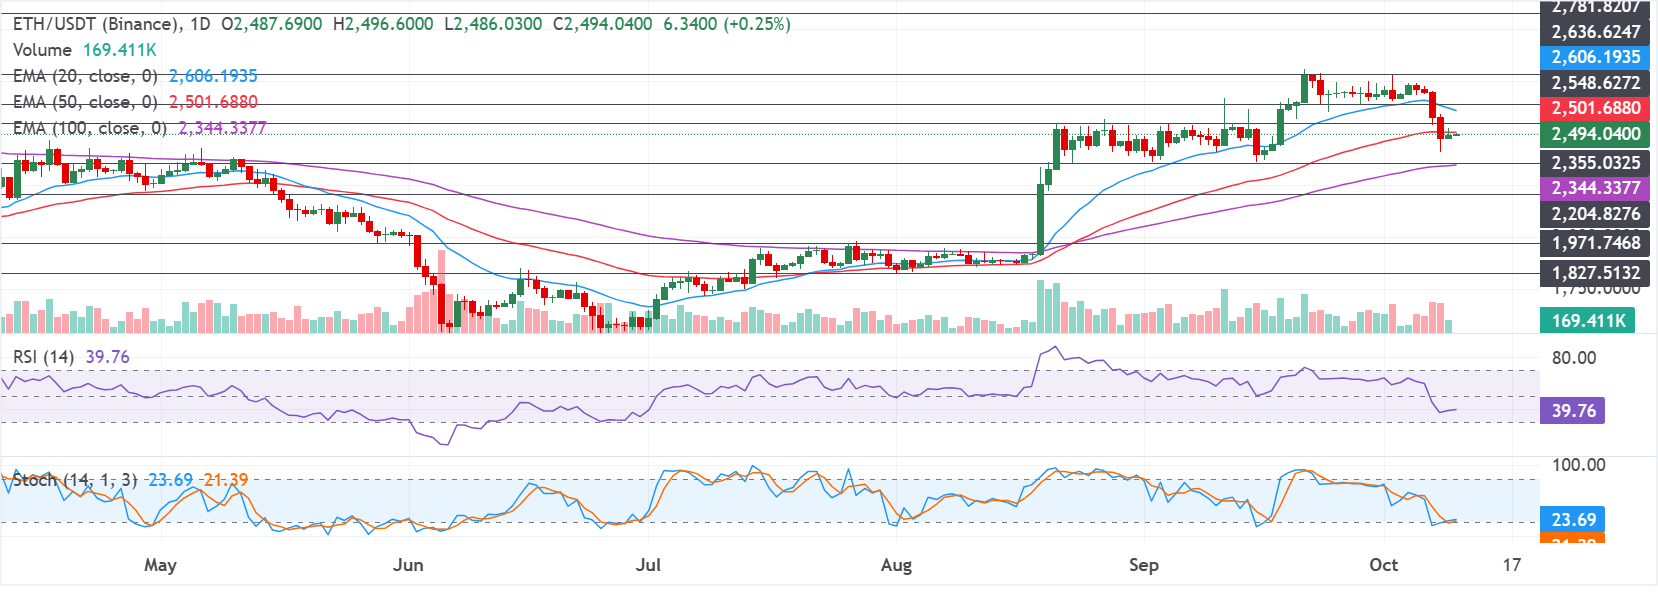Image resolution: width=1658 pixels, height=595 pixels.
Task: Click the RSI (14) indicator legend label
Action: 43,357
